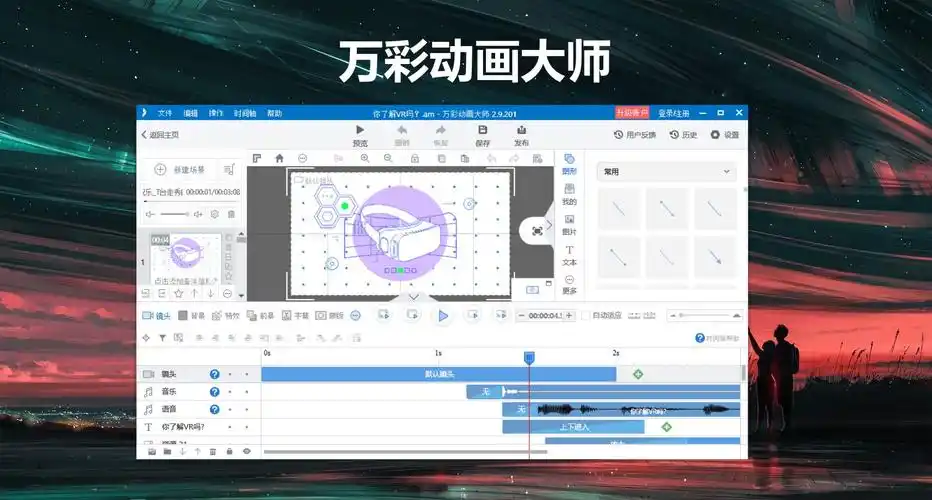Open the circled-minus more icon above canvas

tap(303, 158)
